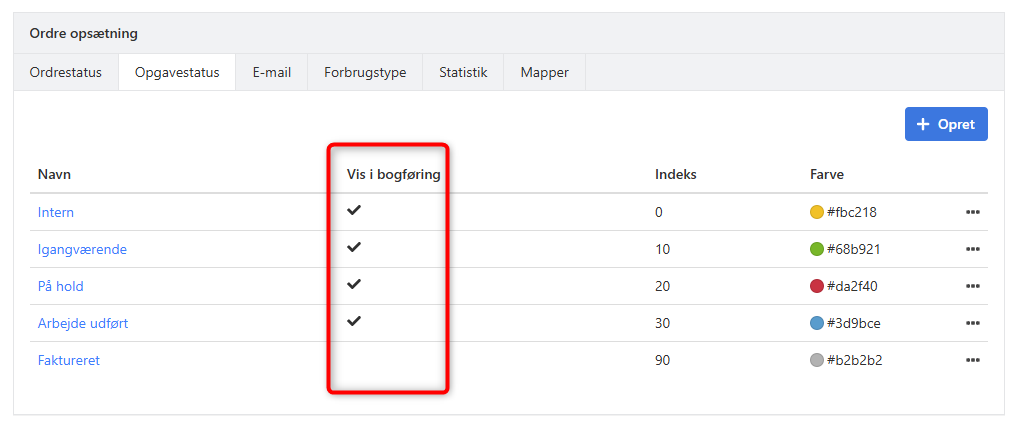Click the Intern bogføring checkmark
Image resolution: width=1019 pixels, height=430 pixels.
pyautogui.click(x=354, y=211)
